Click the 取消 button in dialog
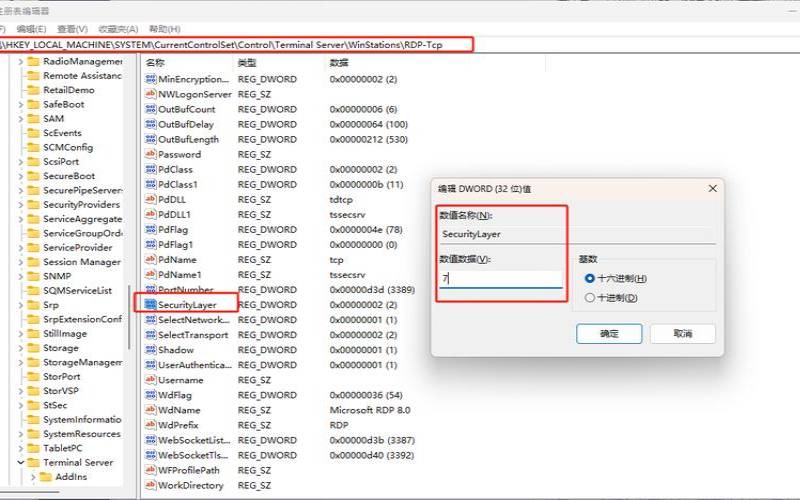The image size is (800, 500). [x=682, y=333]
